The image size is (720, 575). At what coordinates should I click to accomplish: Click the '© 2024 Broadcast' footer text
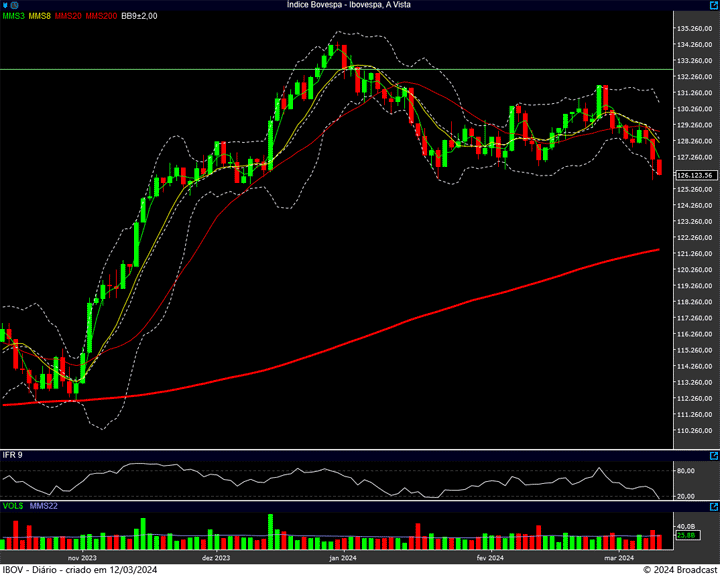tap(679, 569)
